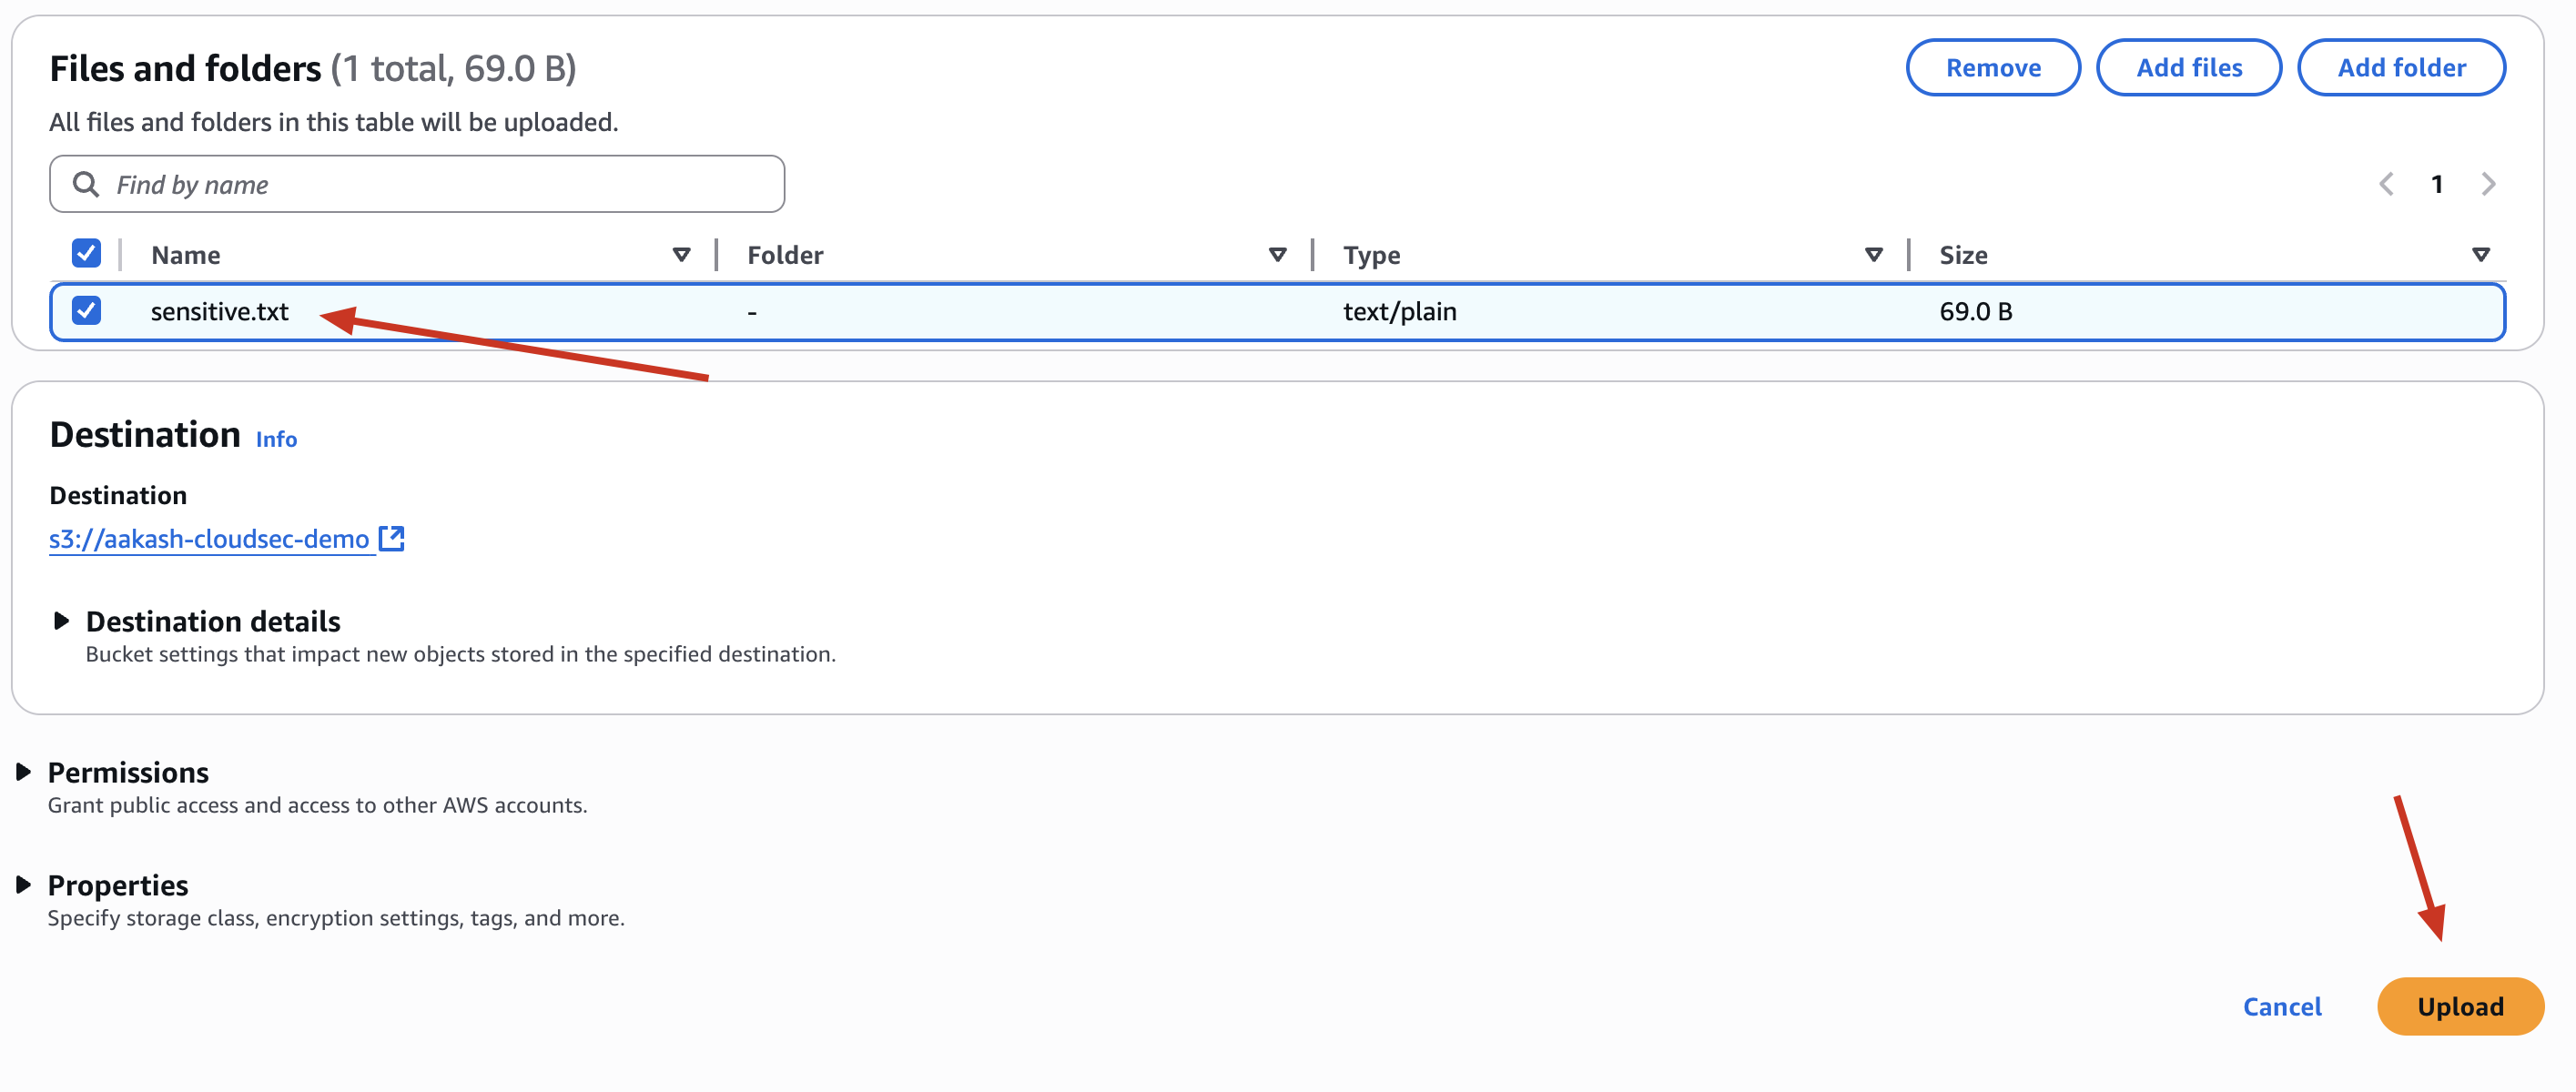The width and height of the screenshot is (2576, 1092).
Task: Uncheck the sensitive.txt row checkbox
Action: (x=86, y=311)
